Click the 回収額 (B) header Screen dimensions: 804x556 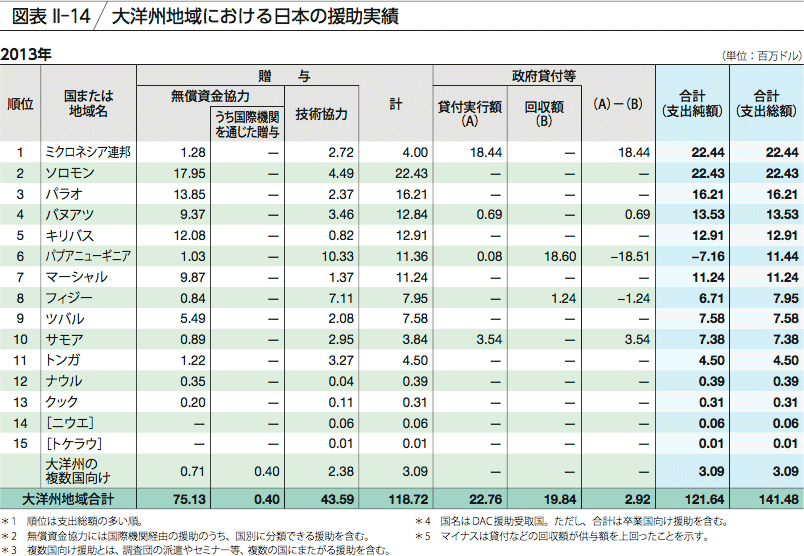(544, 114)
